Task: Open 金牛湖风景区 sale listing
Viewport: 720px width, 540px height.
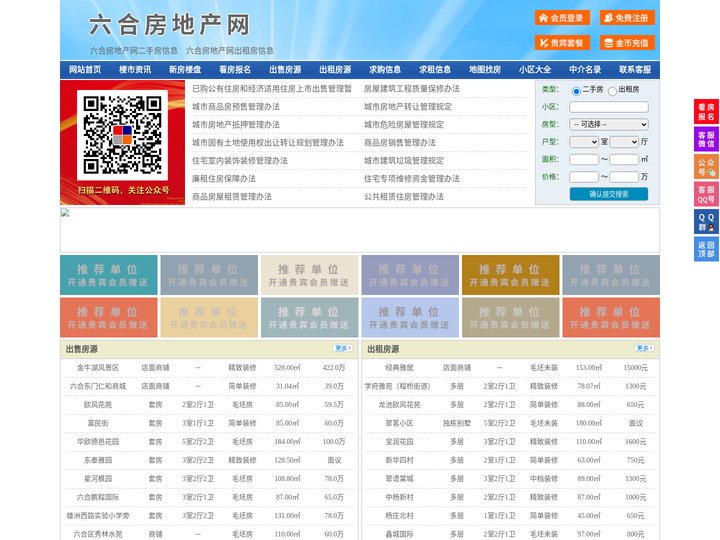Action: pos(98,367)
